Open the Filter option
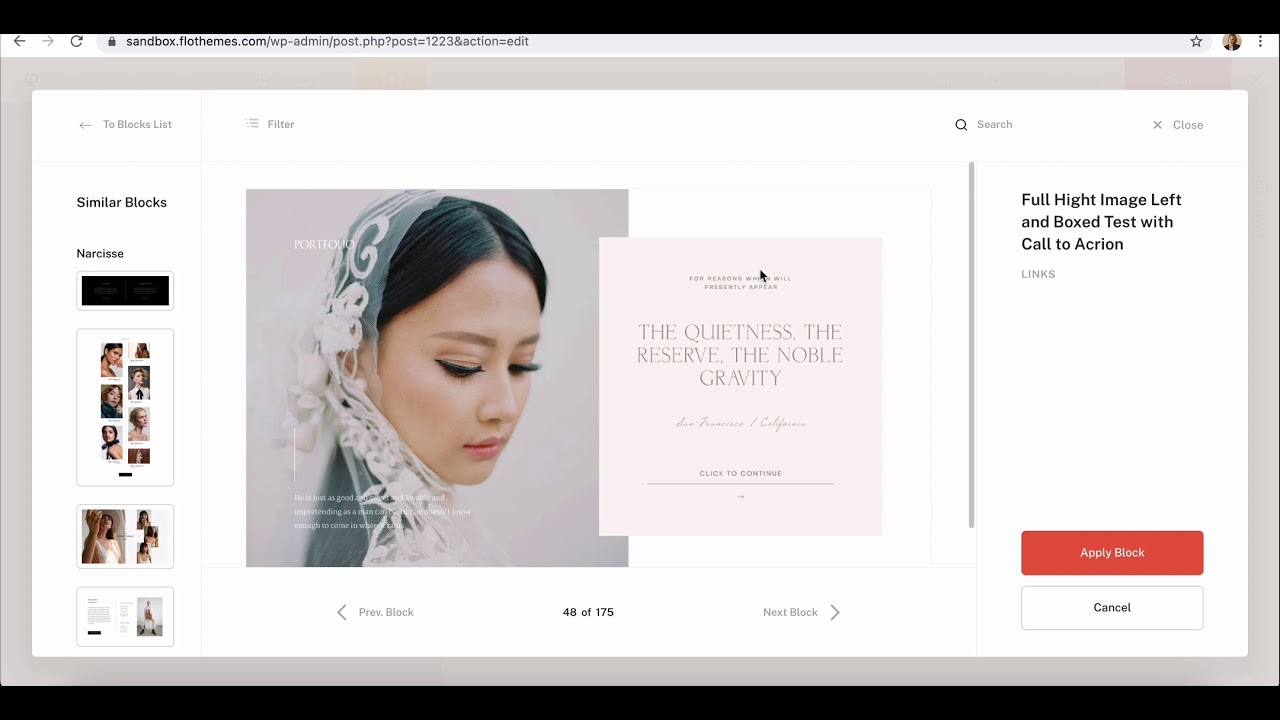 pos(280,124)
